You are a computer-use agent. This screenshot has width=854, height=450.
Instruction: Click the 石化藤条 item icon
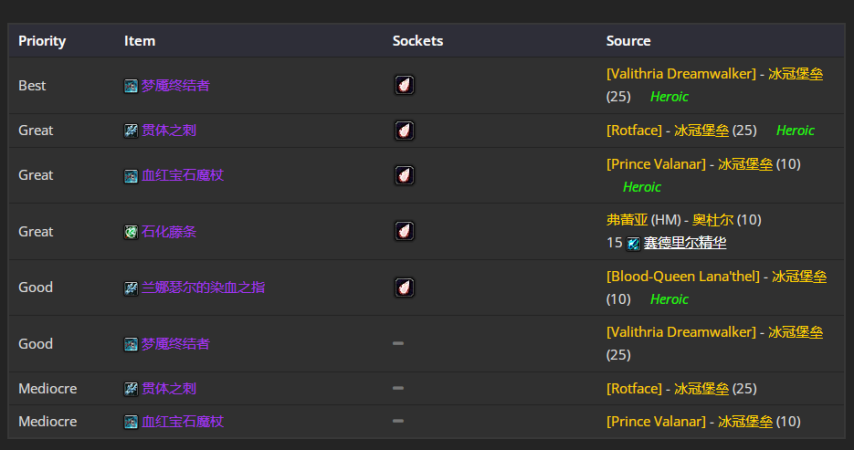click(131, 232)
